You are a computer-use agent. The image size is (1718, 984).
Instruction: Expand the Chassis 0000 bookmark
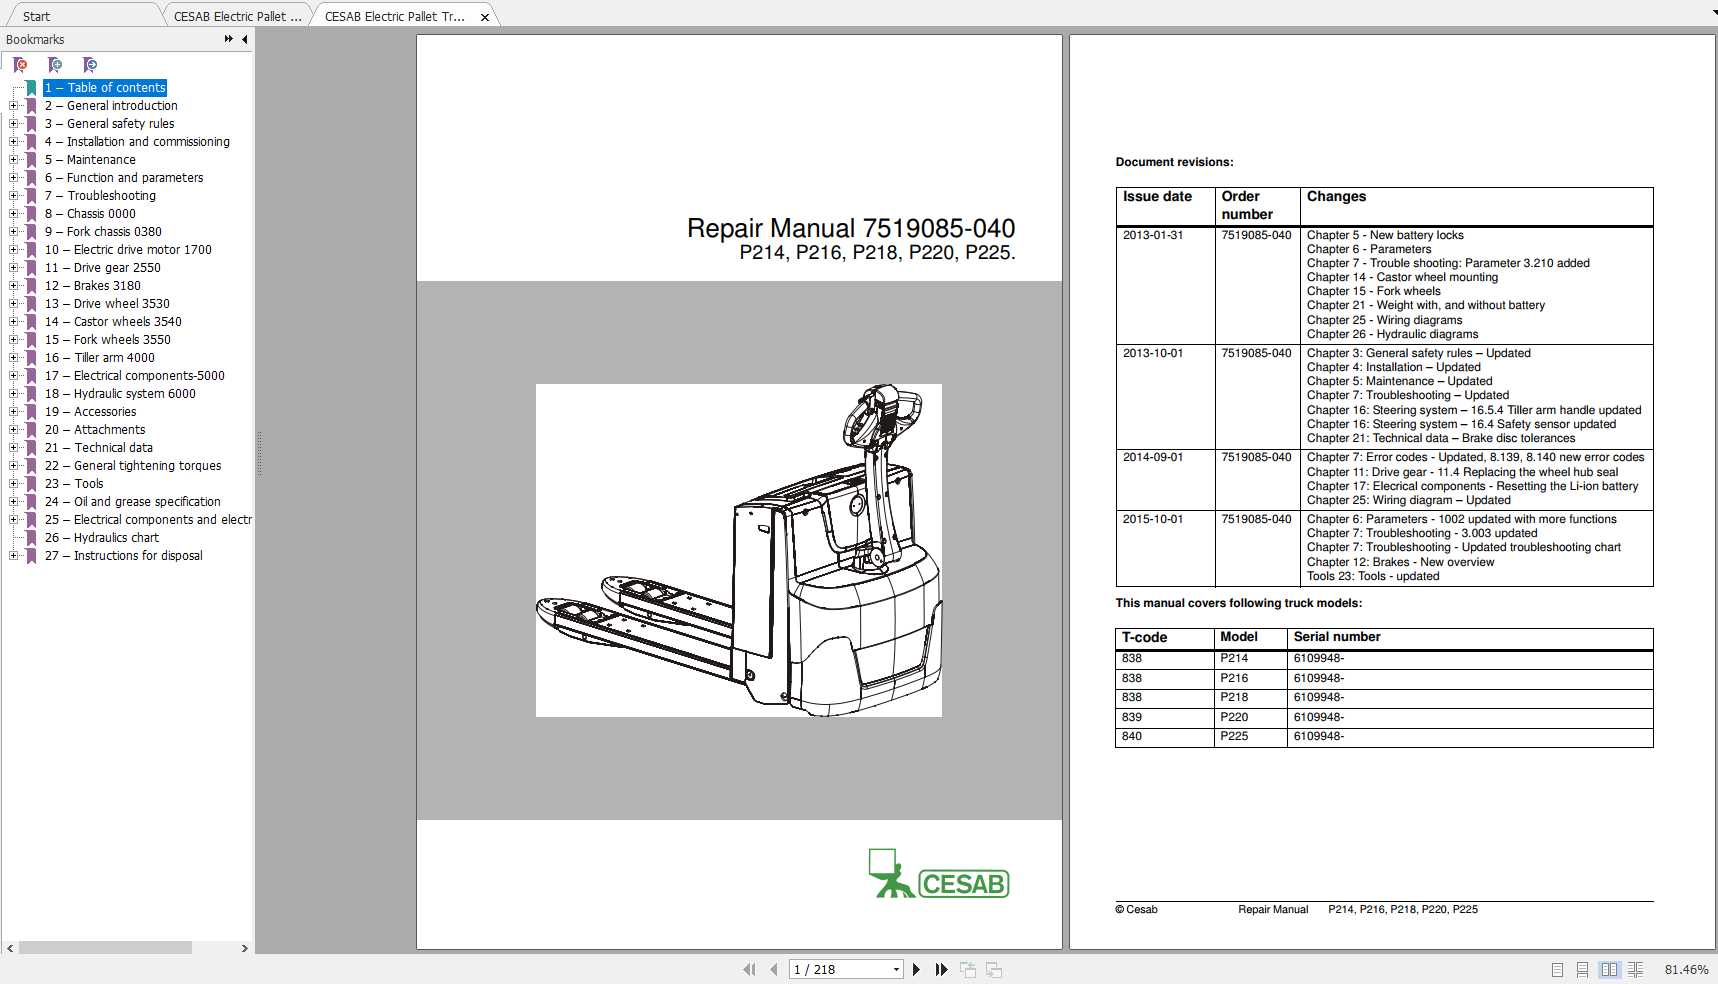pos(14,214)
